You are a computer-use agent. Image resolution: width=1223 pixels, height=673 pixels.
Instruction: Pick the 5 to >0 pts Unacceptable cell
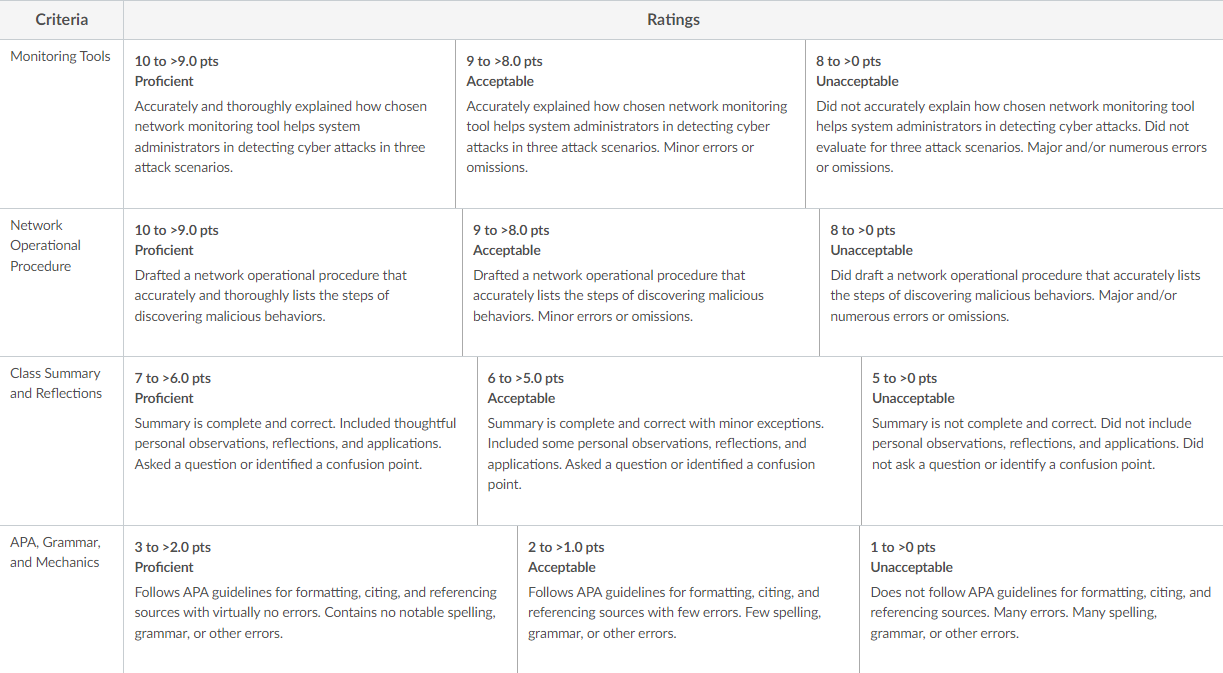tap(1042, 441)
